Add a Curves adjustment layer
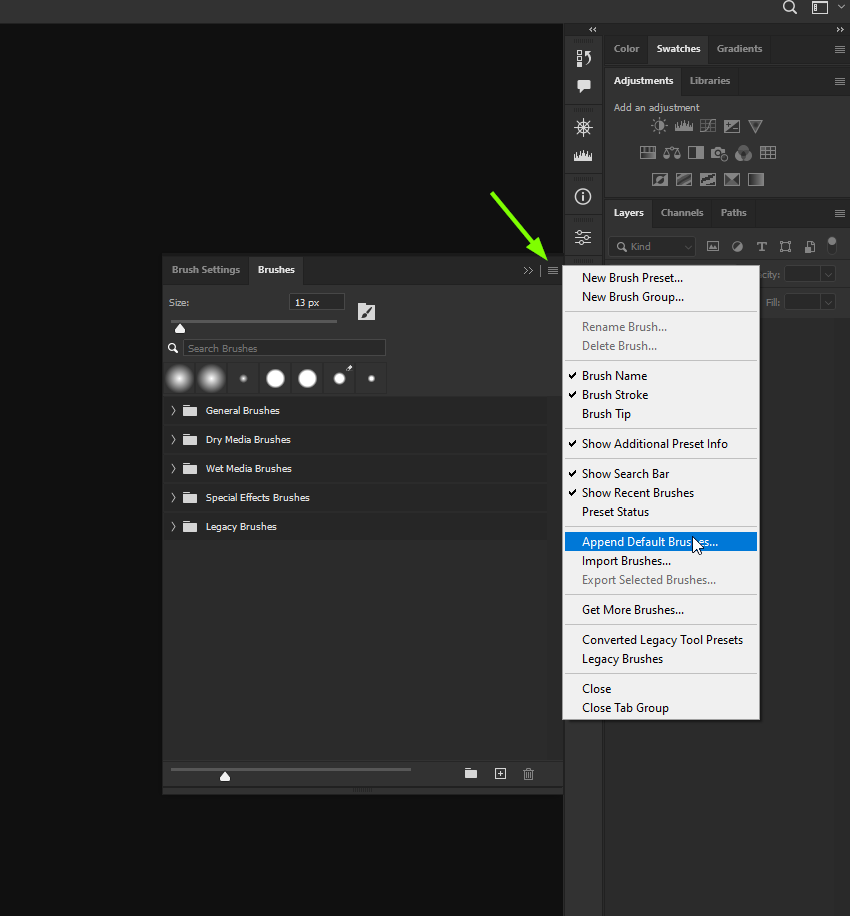Screen dimensions: 850x916 coord(708,125)
